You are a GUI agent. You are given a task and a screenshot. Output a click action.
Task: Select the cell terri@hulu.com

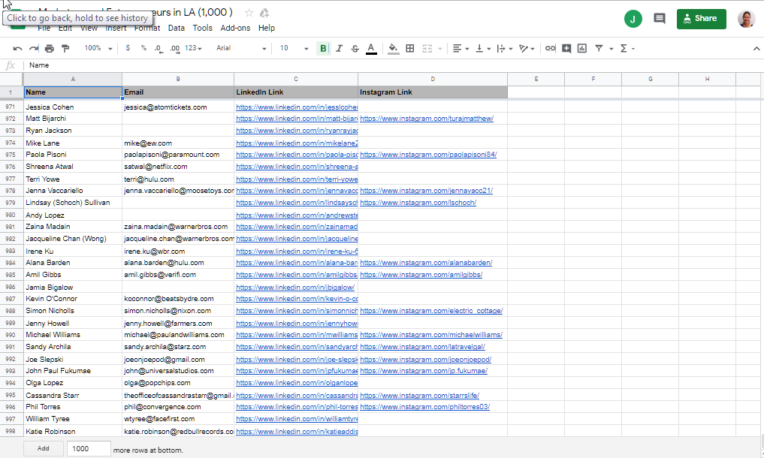pyautogui.click(x=178, y=179)
